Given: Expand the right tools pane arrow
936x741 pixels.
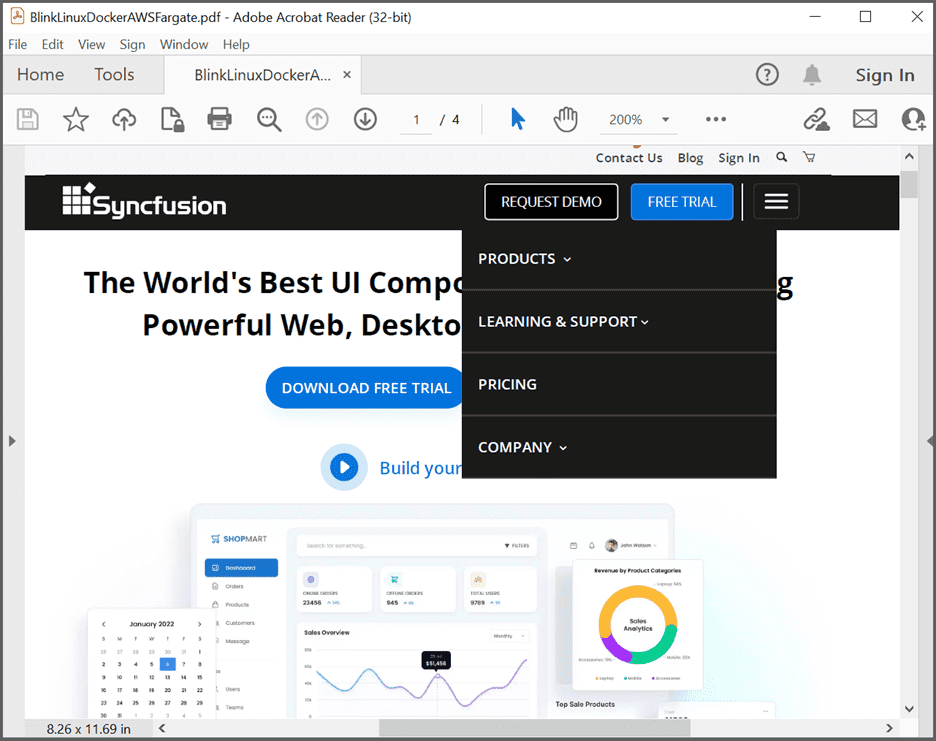Looking at the screenshot, I should click(930, 441).
